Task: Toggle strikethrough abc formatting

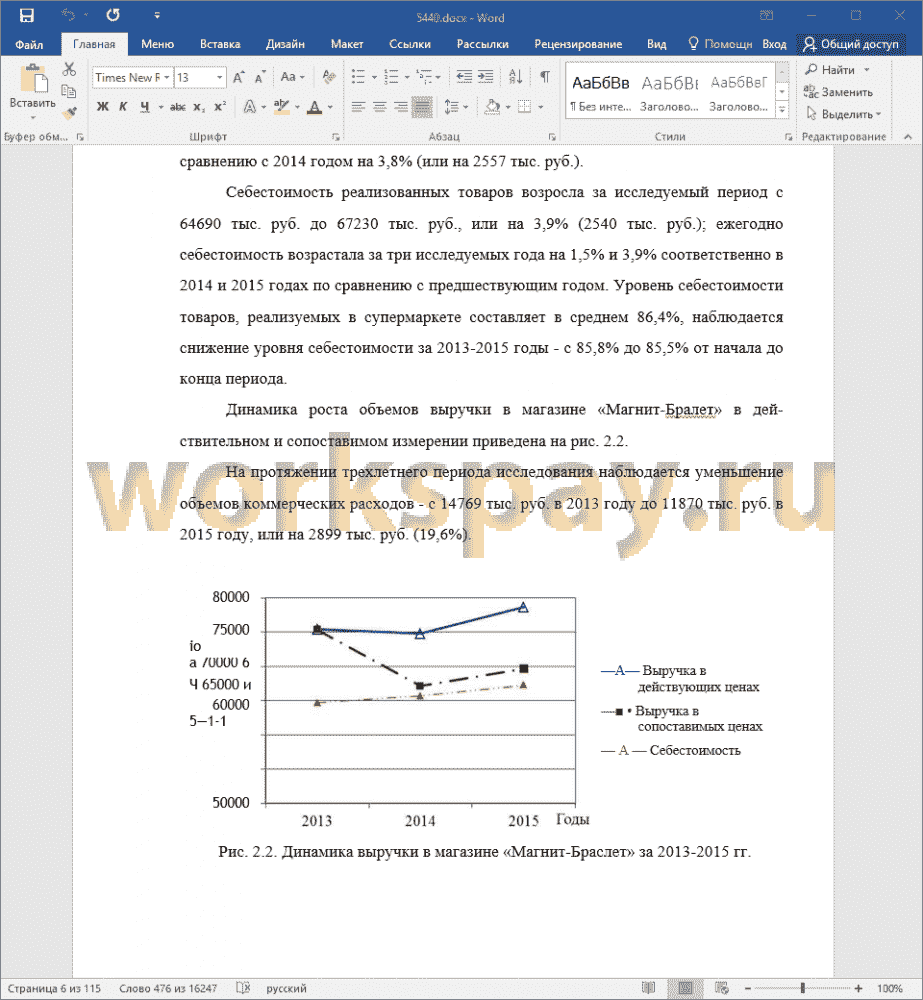Action: (177, 107)
